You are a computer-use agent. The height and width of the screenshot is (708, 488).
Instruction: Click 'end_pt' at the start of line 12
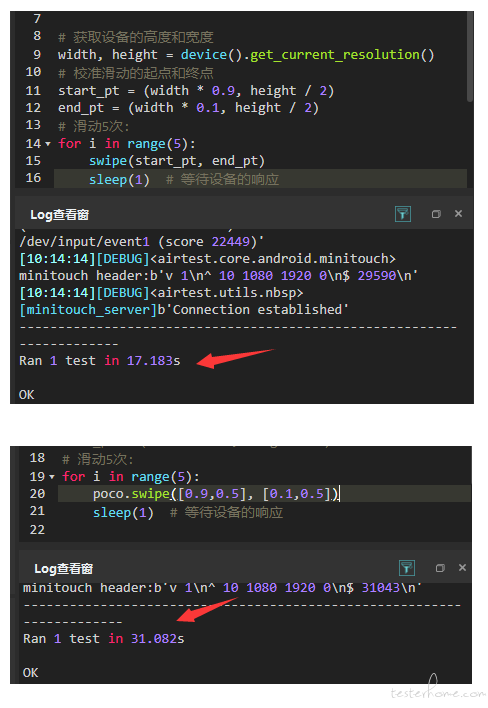pyautogui.click(x=81, y=108)
